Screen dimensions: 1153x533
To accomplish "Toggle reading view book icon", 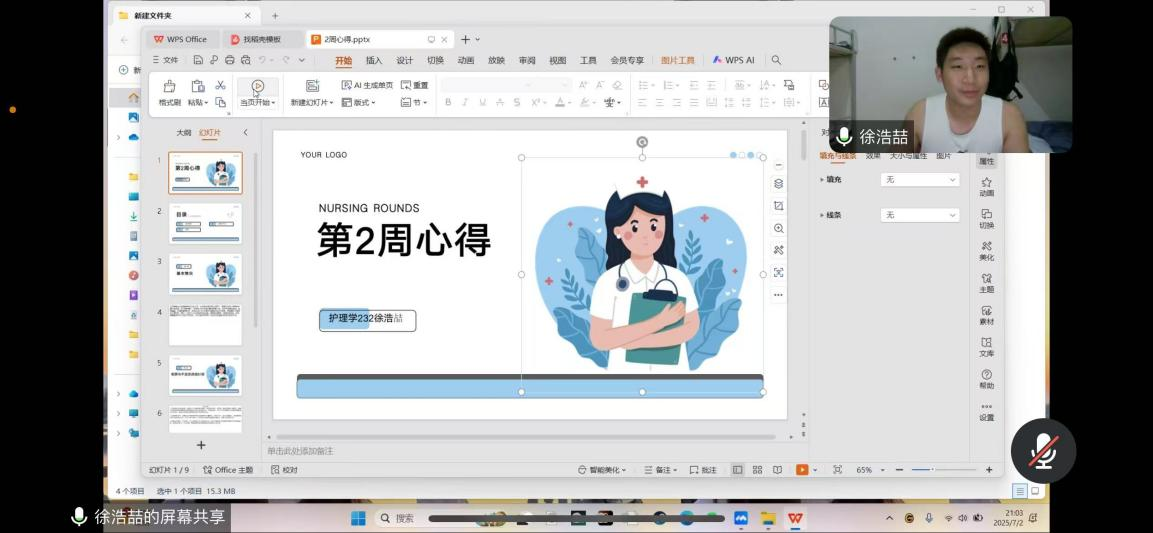I will [x=777, y=470].
